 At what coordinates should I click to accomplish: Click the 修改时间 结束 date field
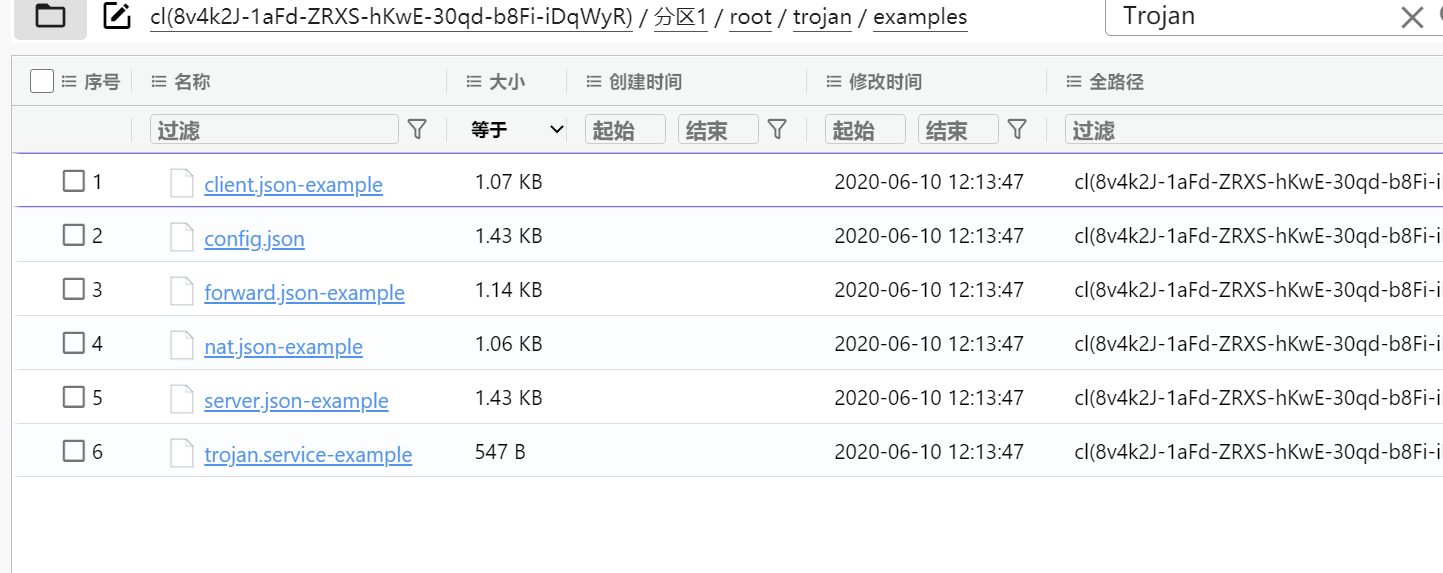pyautogui.click(x=958, y=130)
